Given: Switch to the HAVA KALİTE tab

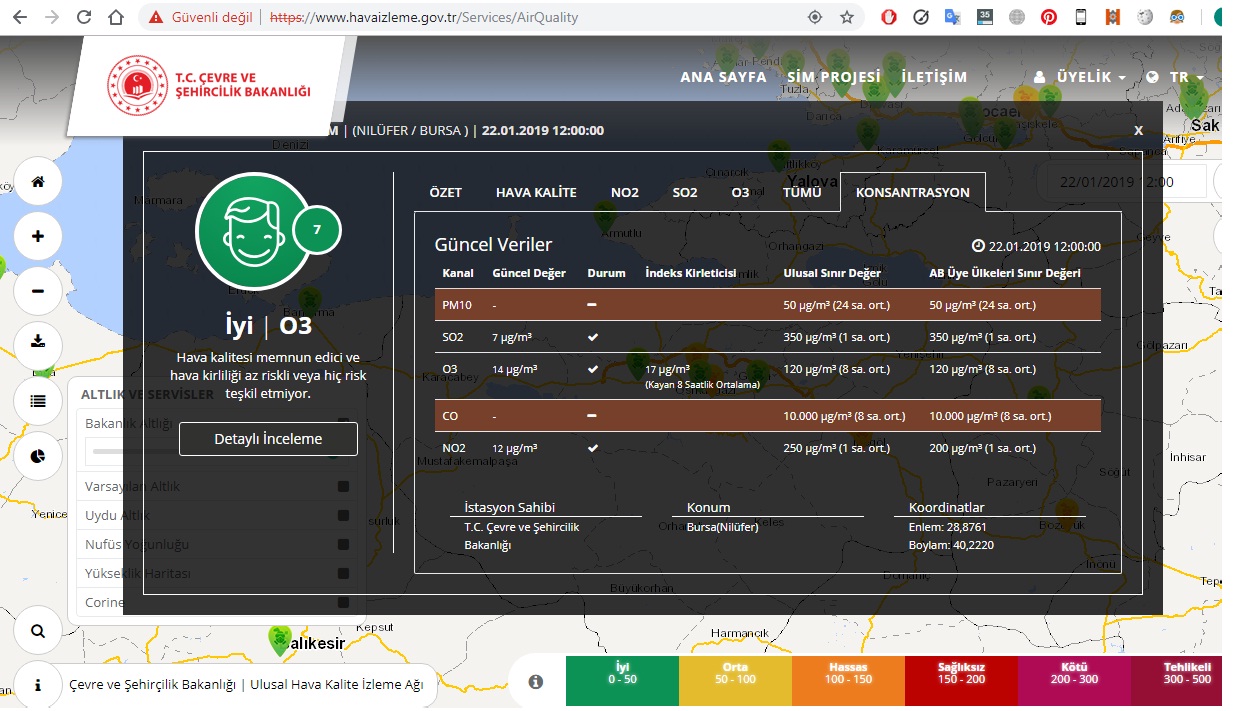Looking at the screenshot, I should pyautogui.click(x=536, y=192).
